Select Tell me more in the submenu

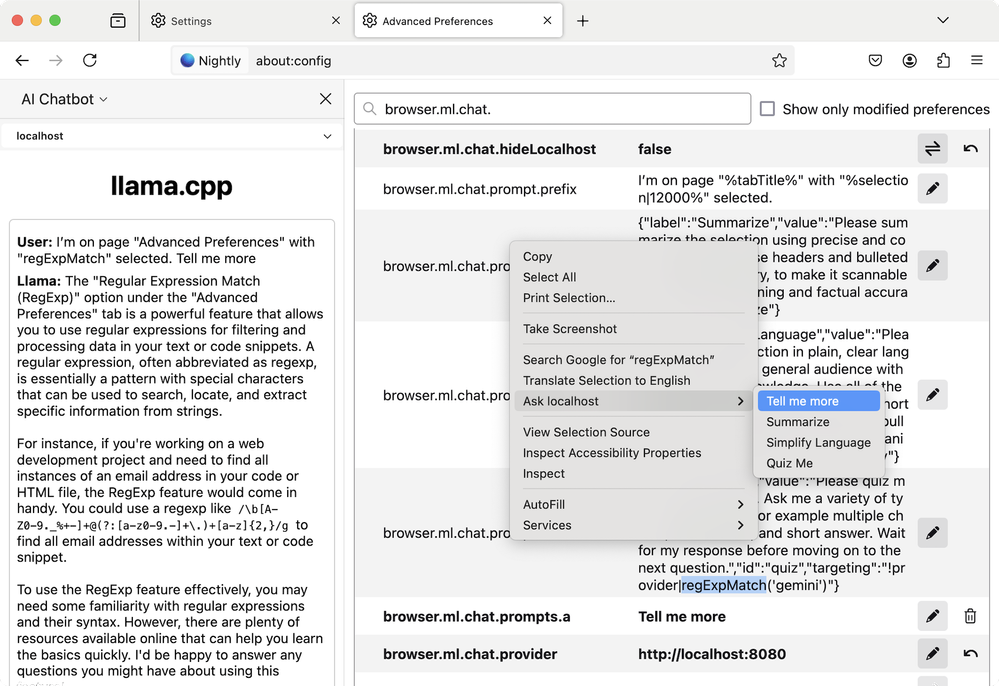click(819, 401)
